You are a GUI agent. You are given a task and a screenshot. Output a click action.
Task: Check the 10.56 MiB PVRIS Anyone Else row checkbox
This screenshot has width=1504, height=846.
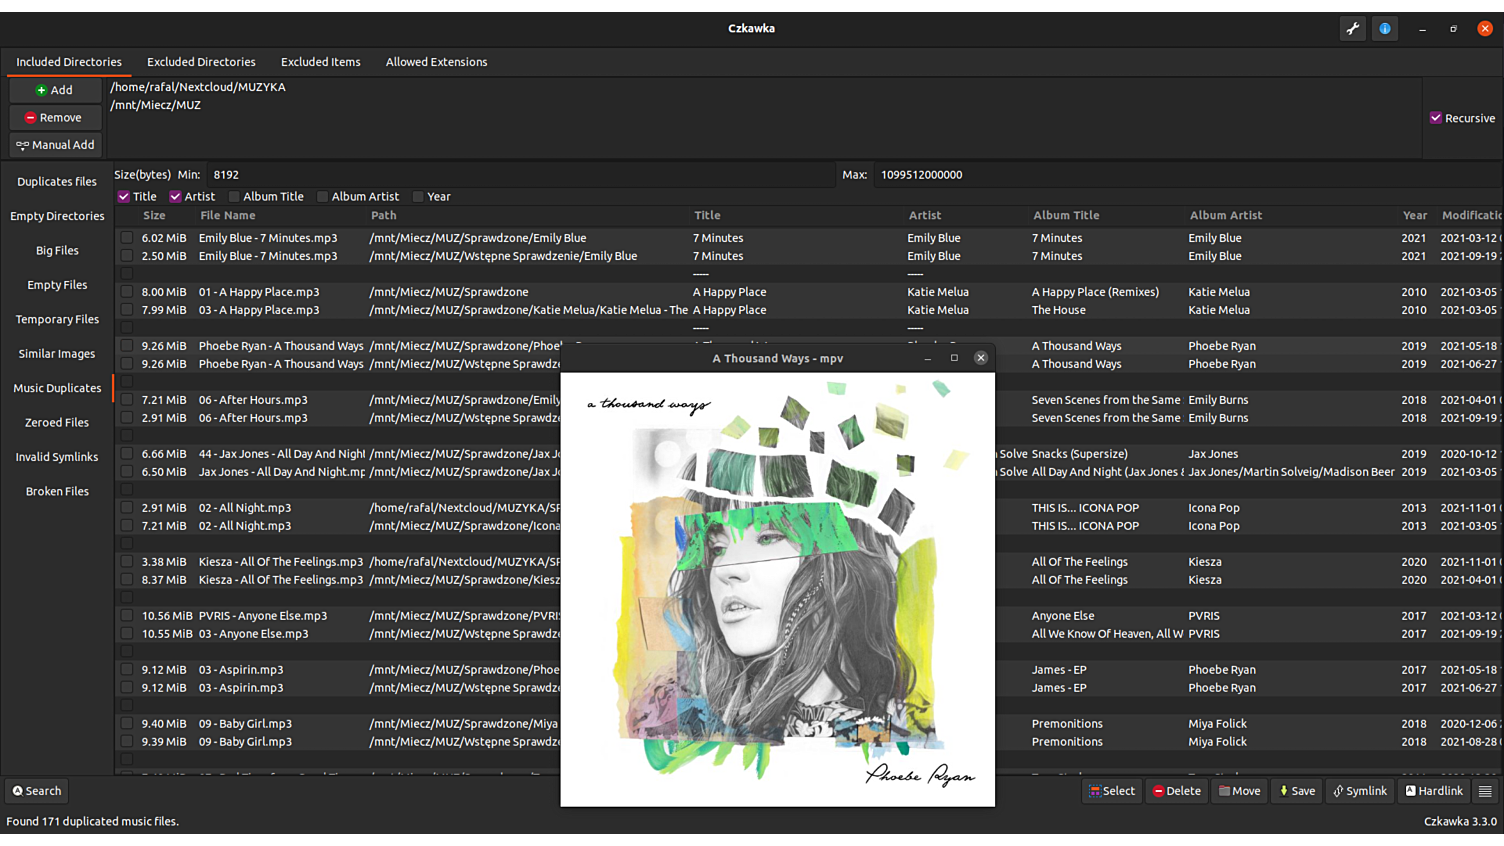pos(127,616)
